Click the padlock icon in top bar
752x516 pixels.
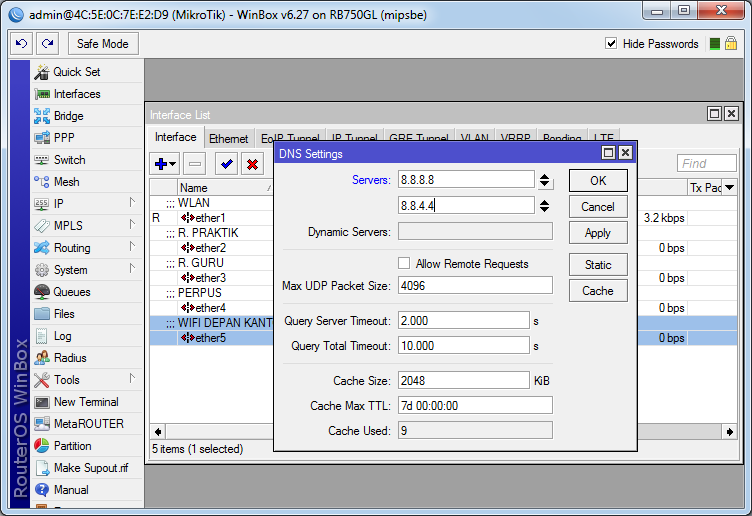coord(731,44)
